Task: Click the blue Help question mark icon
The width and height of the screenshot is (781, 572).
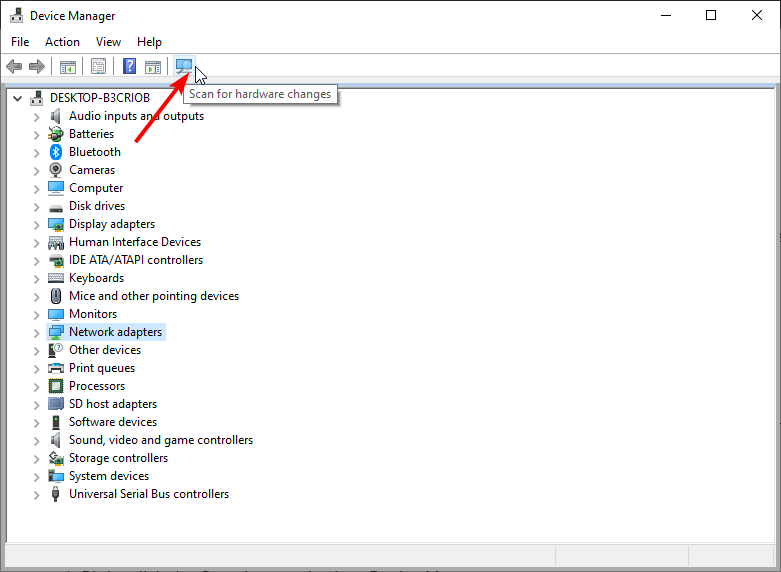Action: tap(130, 66)
